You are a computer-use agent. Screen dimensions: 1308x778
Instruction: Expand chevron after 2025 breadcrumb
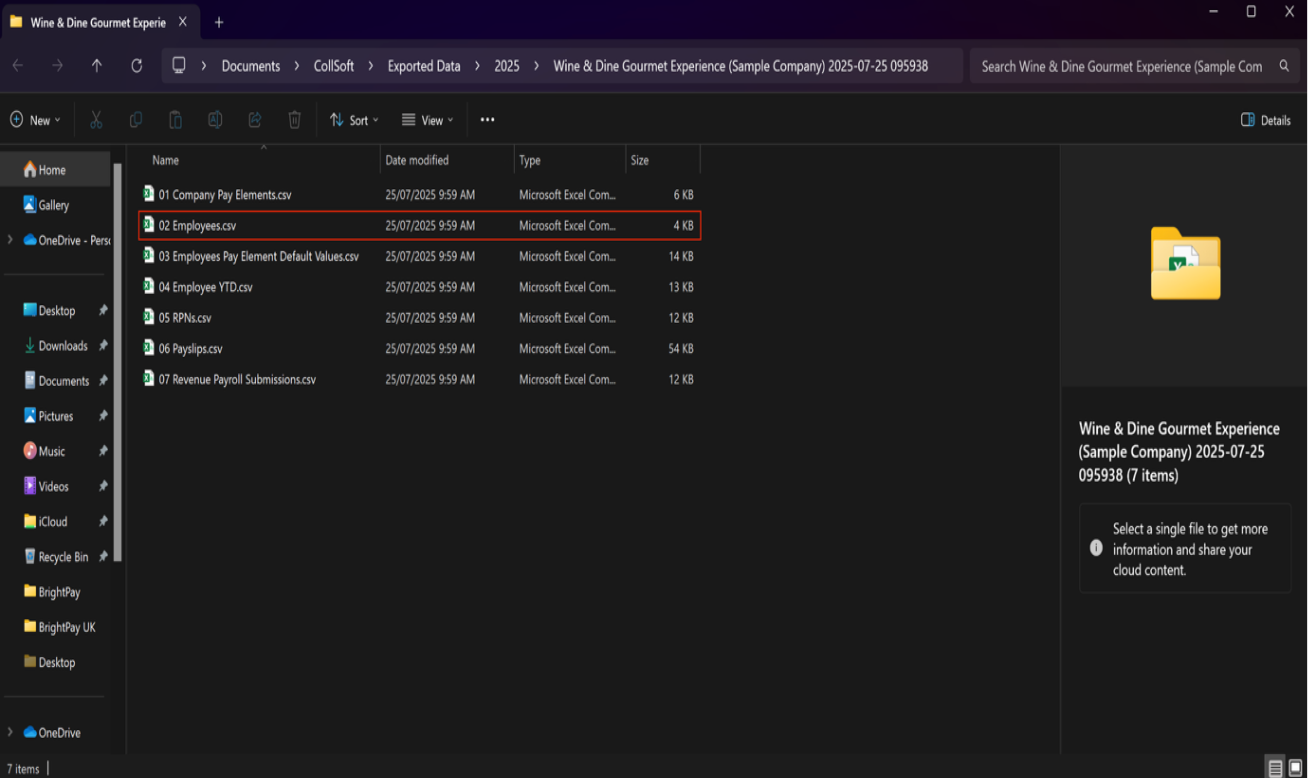point(536,66)
